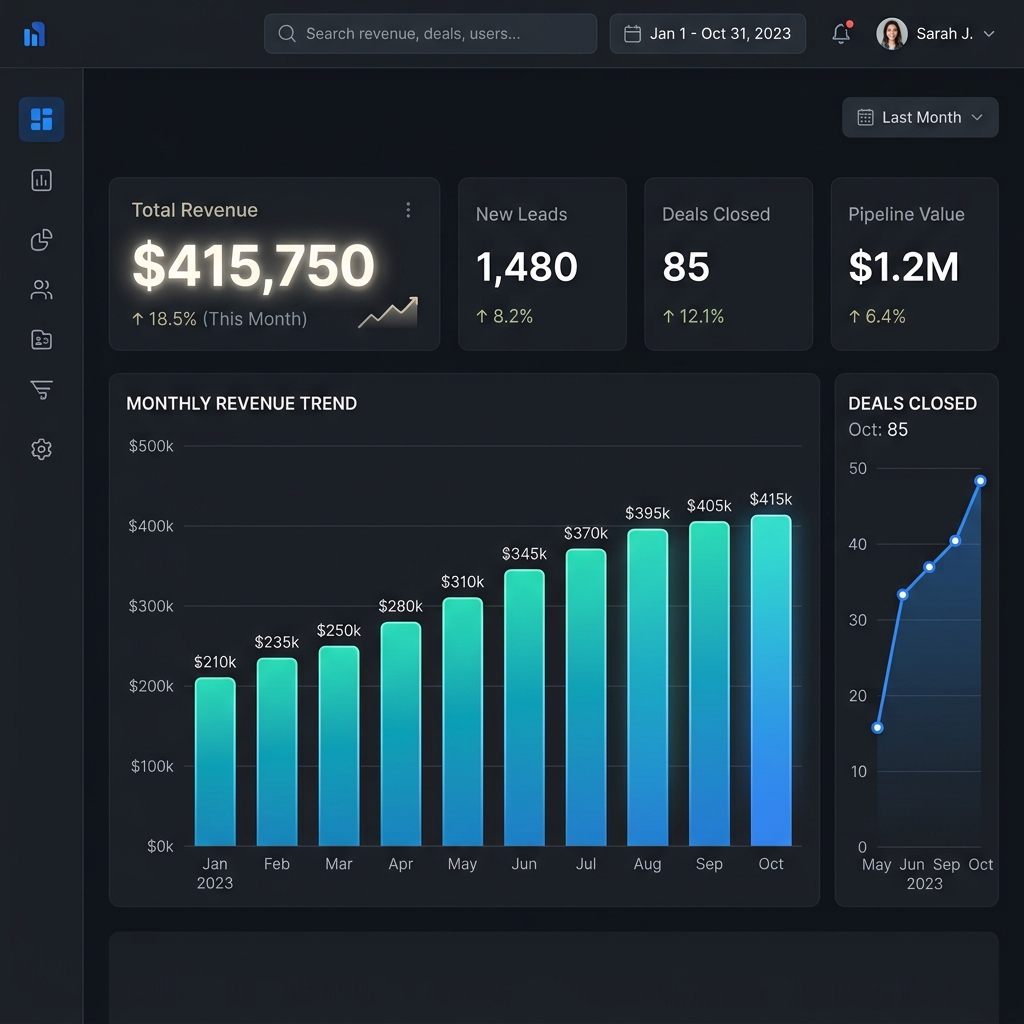Click the May data point on Deals Closed line

tap(877, 728)
